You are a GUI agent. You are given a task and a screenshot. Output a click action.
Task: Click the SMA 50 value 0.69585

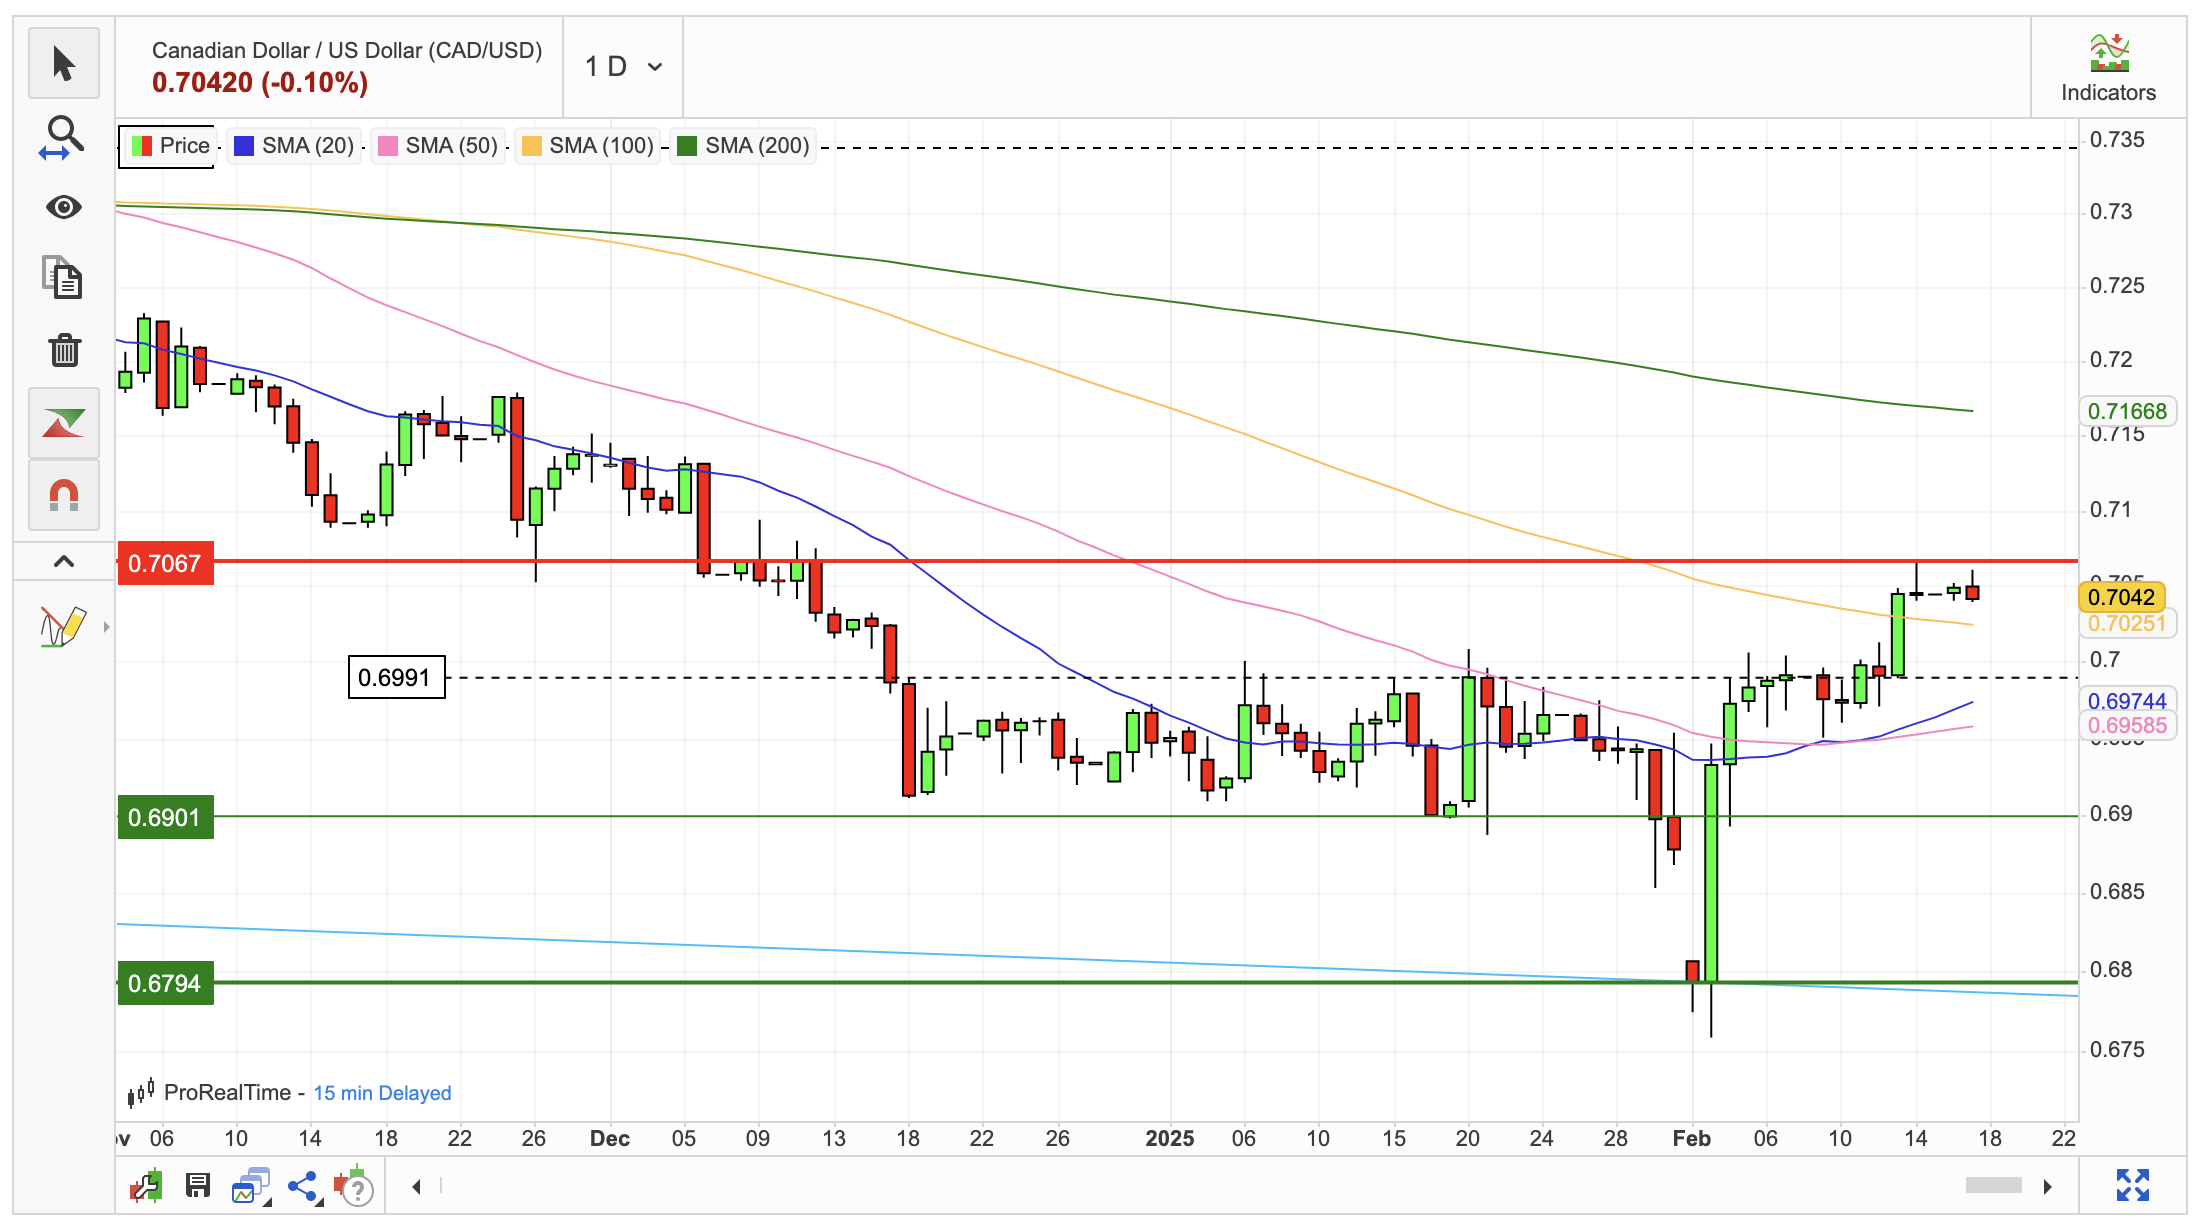pyautogui.click(x=2127, y=726)
